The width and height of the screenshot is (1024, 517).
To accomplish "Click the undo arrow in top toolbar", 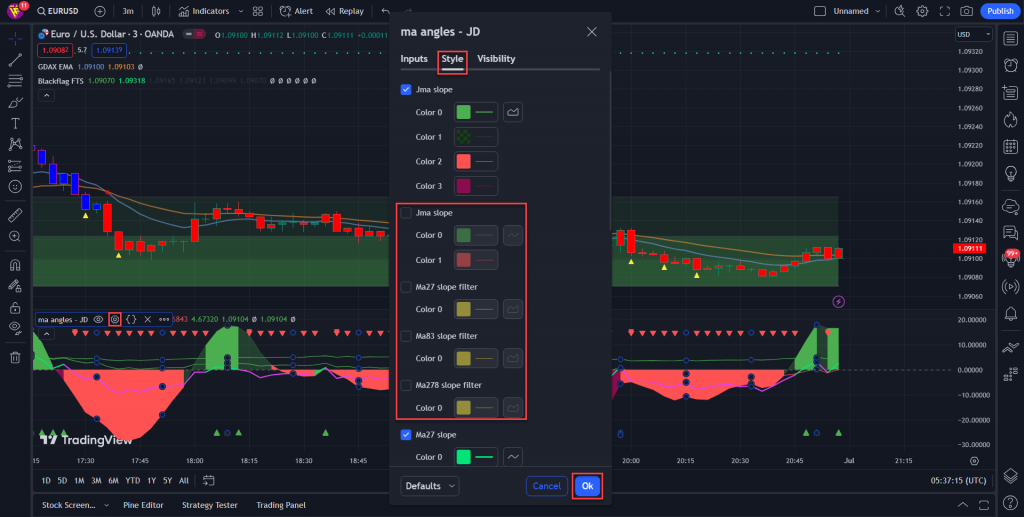I will 385,11.
